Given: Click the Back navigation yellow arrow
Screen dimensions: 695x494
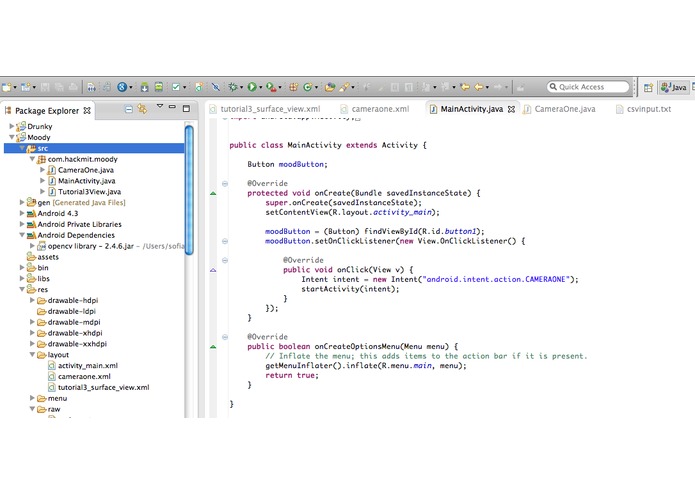Looking at the screenshot, I should click(x=479, y=87).
